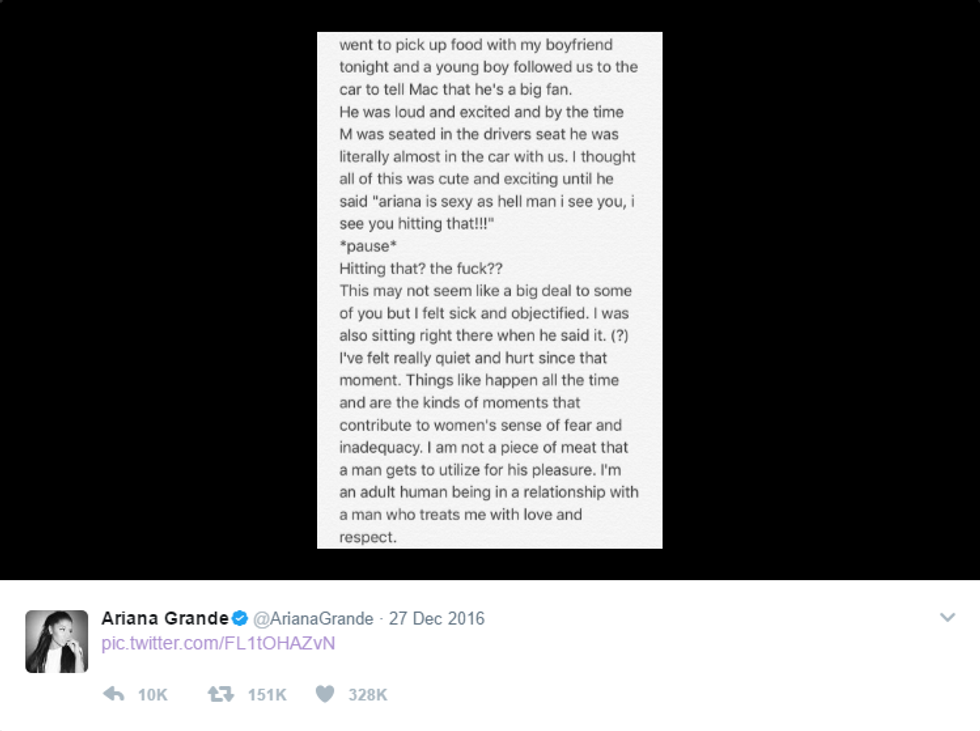Click the Ariana Grande display name
Image resolution: width=980 pixels, height=731 pixels.
click(165, 619)
